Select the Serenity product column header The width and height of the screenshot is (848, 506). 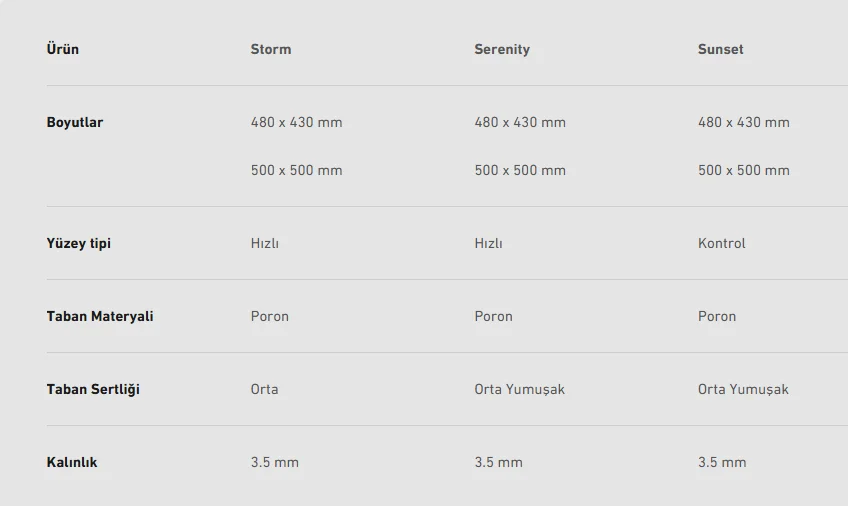(x=502, y=49)
